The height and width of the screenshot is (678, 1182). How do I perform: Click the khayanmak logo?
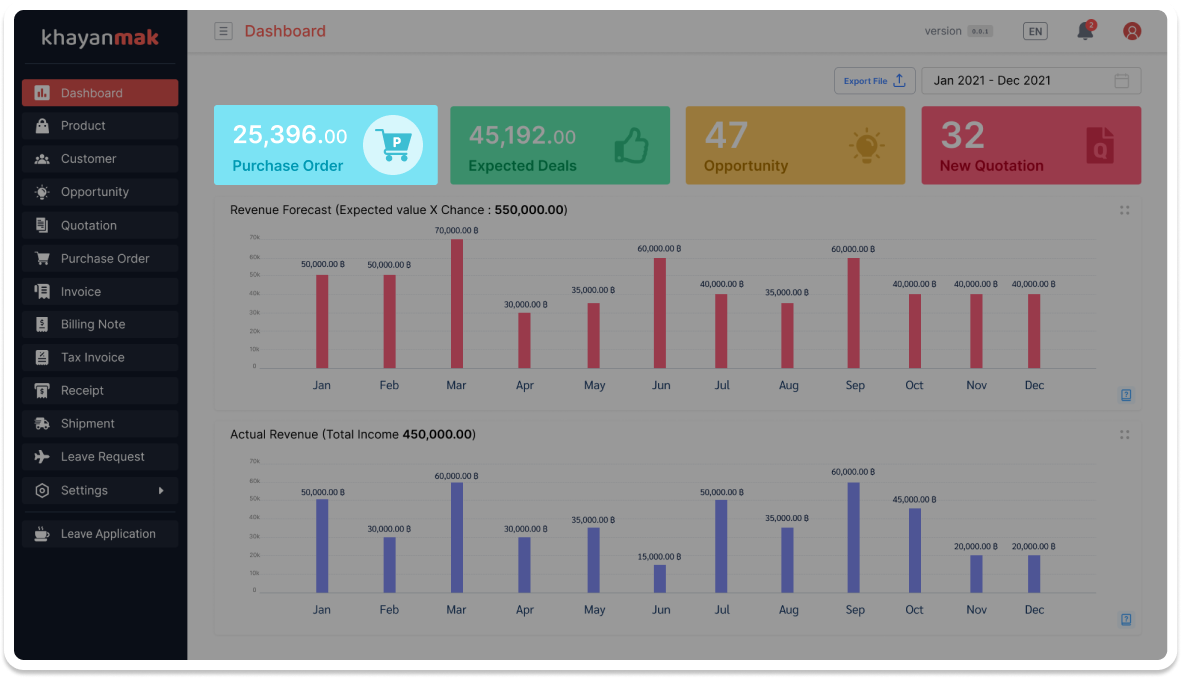[x=100, y=39]
